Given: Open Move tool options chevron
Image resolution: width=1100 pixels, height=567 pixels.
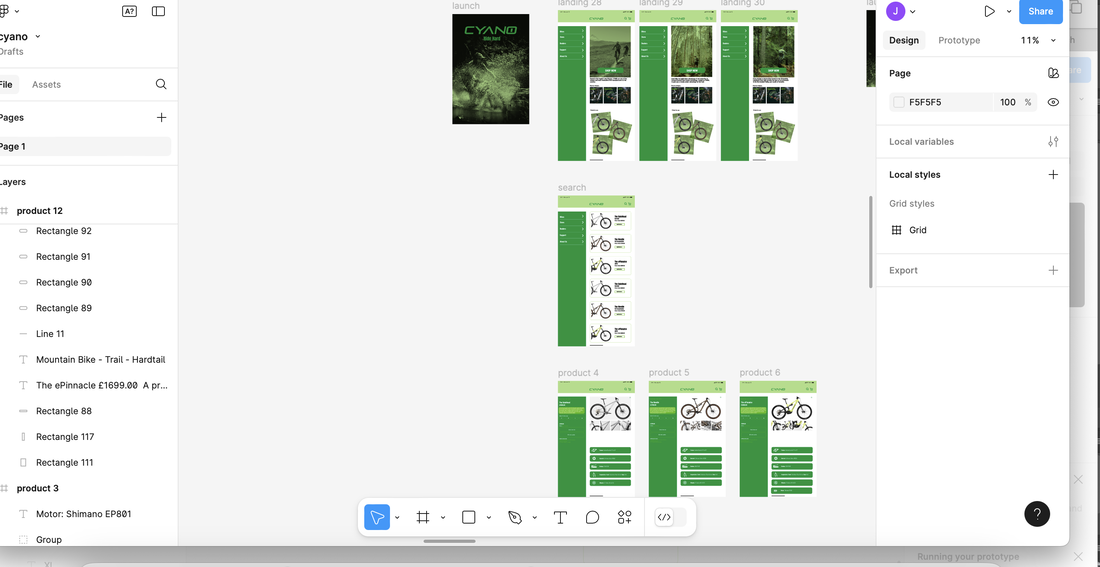Looking at the screenshot, I should [397, 517].
